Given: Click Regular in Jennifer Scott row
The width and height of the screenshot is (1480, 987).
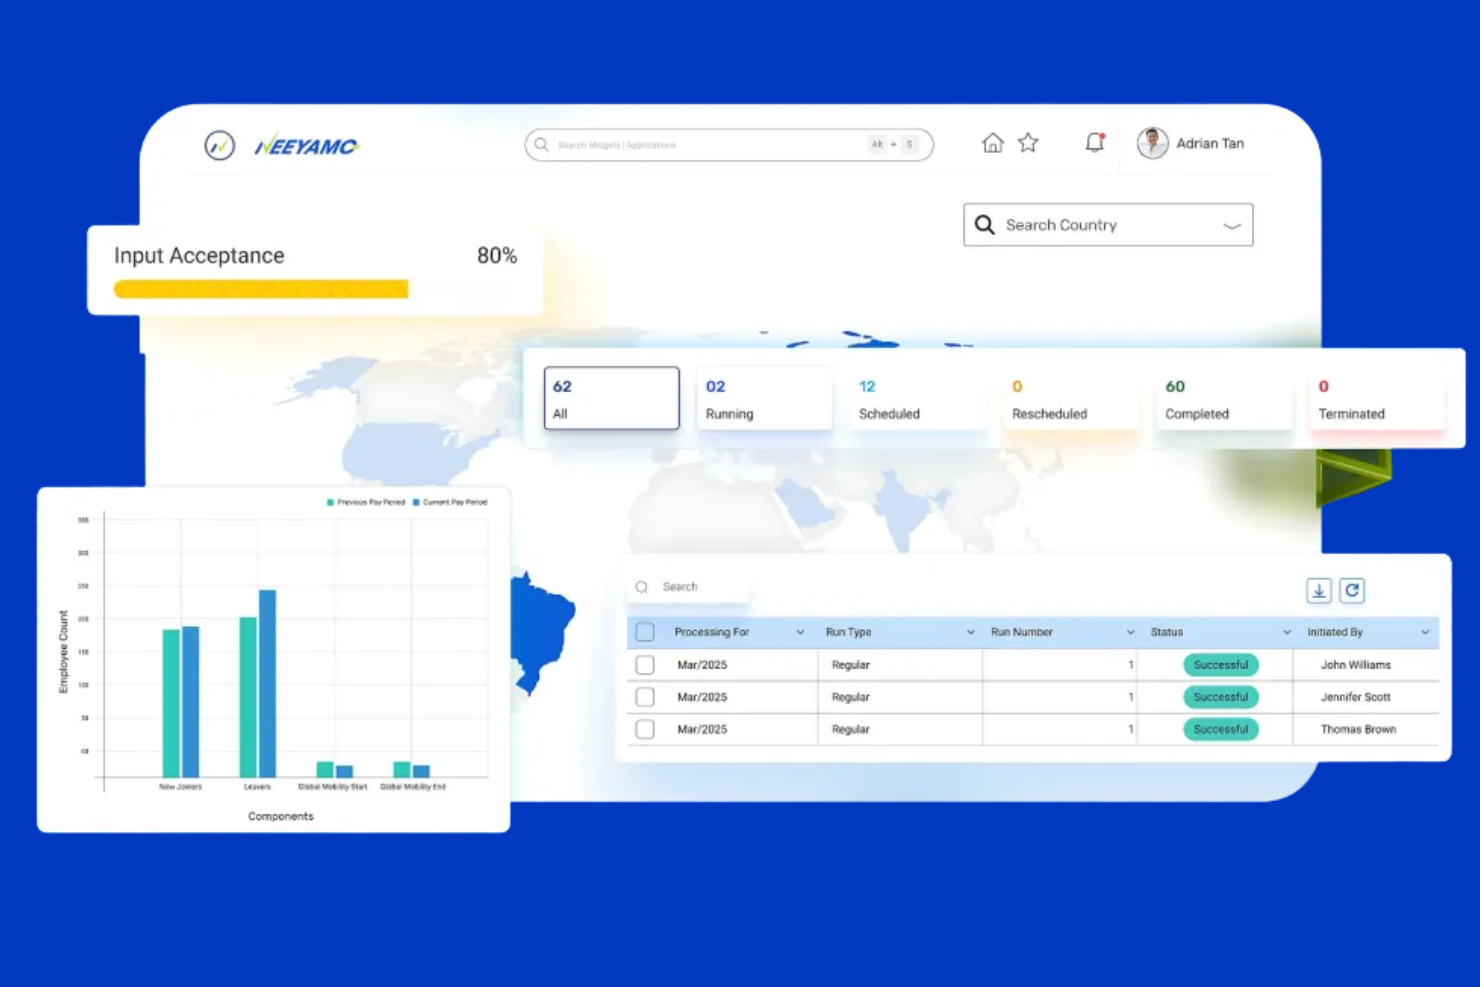Looking at the screenshot, I should tap(851, 697).
